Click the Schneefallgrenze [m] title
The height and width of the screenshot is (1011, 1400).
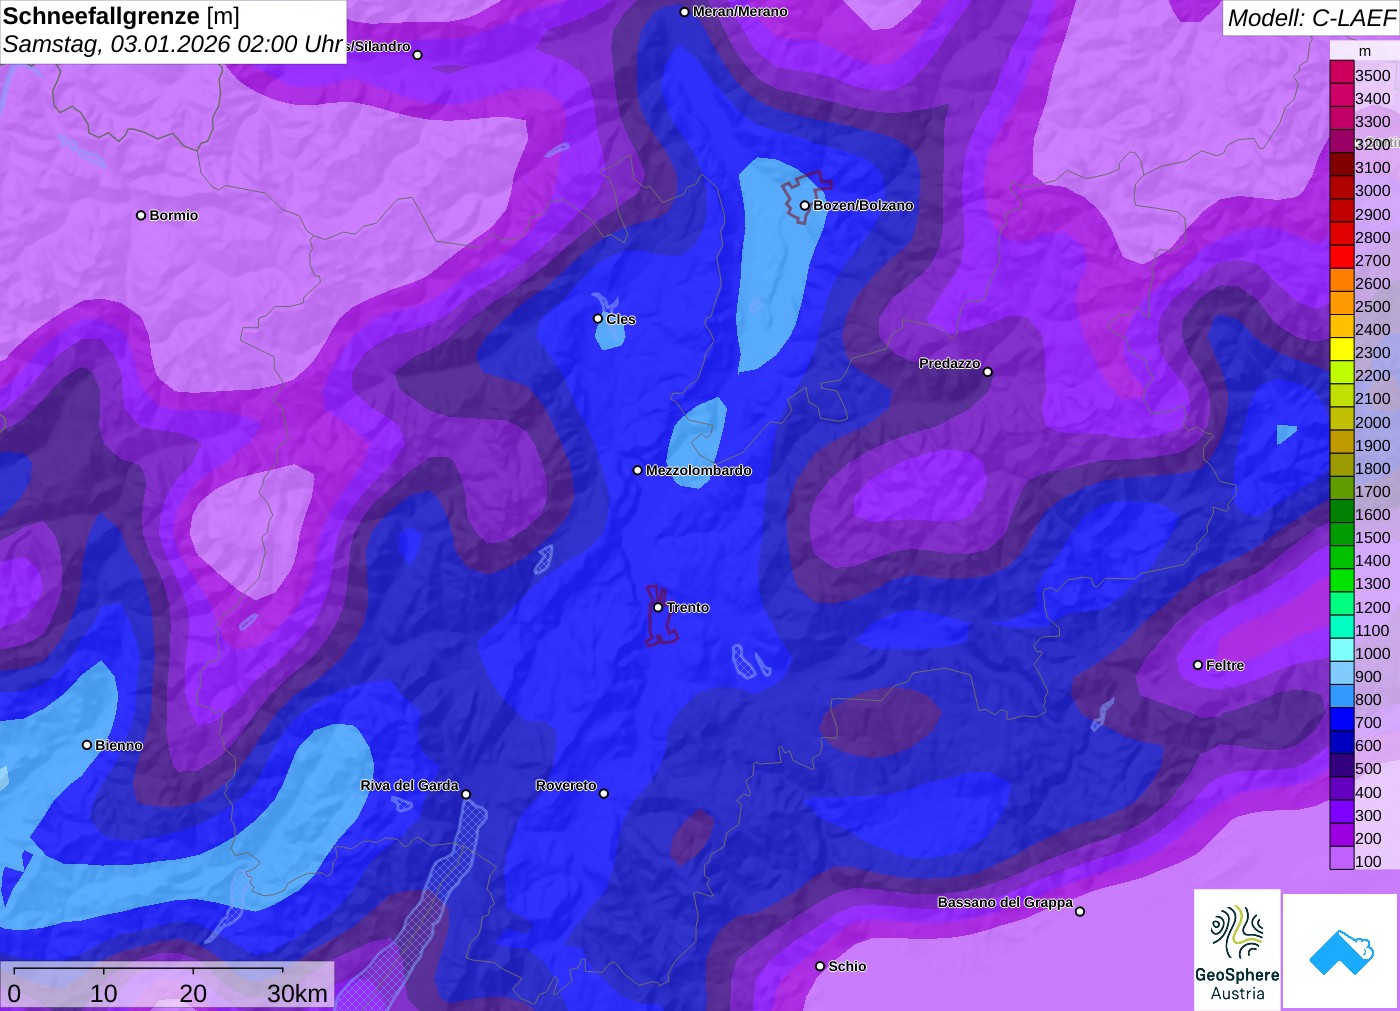[121, 16]
